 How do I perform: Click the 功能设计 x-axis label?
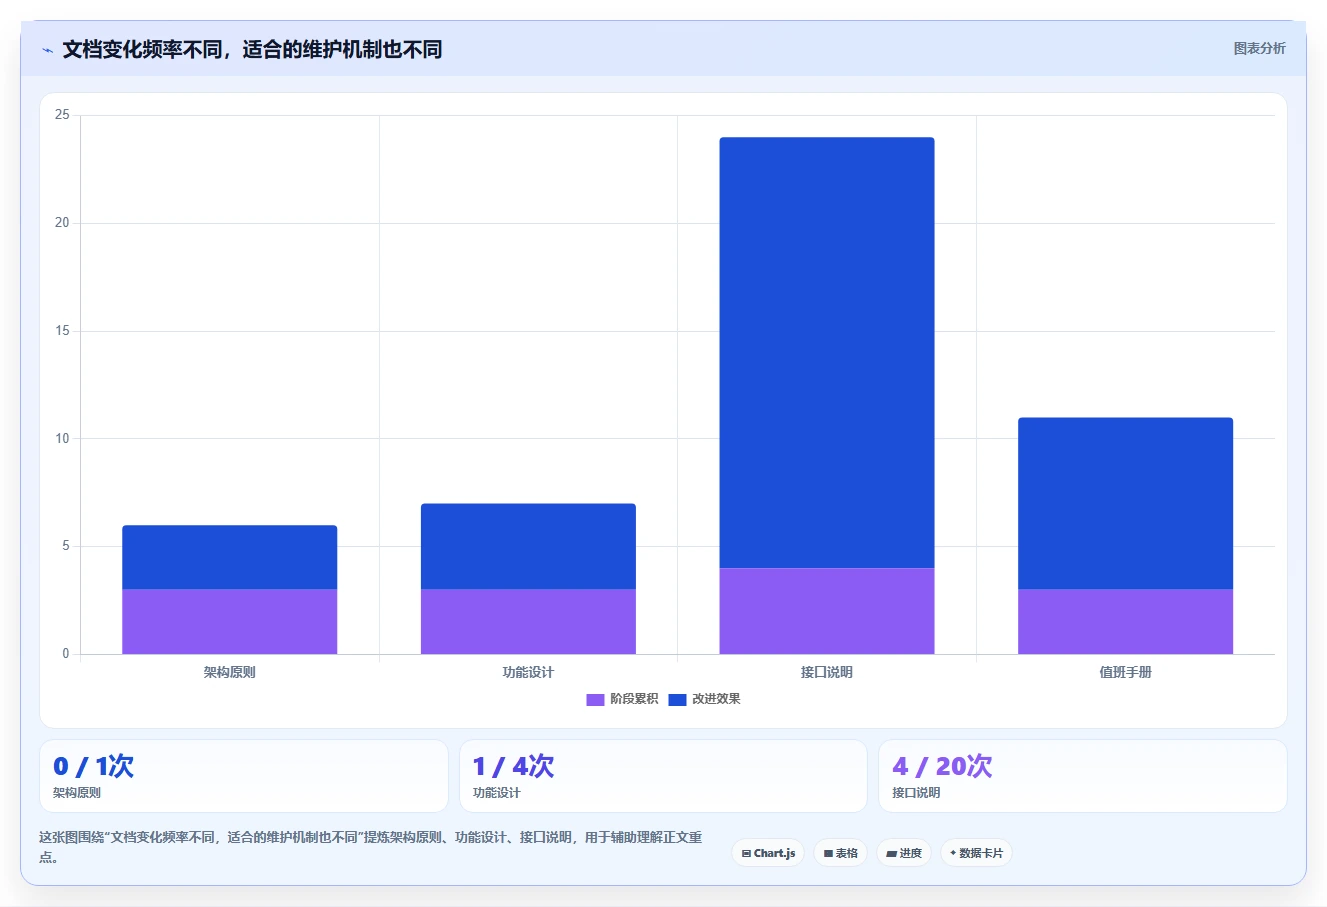click(528, 672)
